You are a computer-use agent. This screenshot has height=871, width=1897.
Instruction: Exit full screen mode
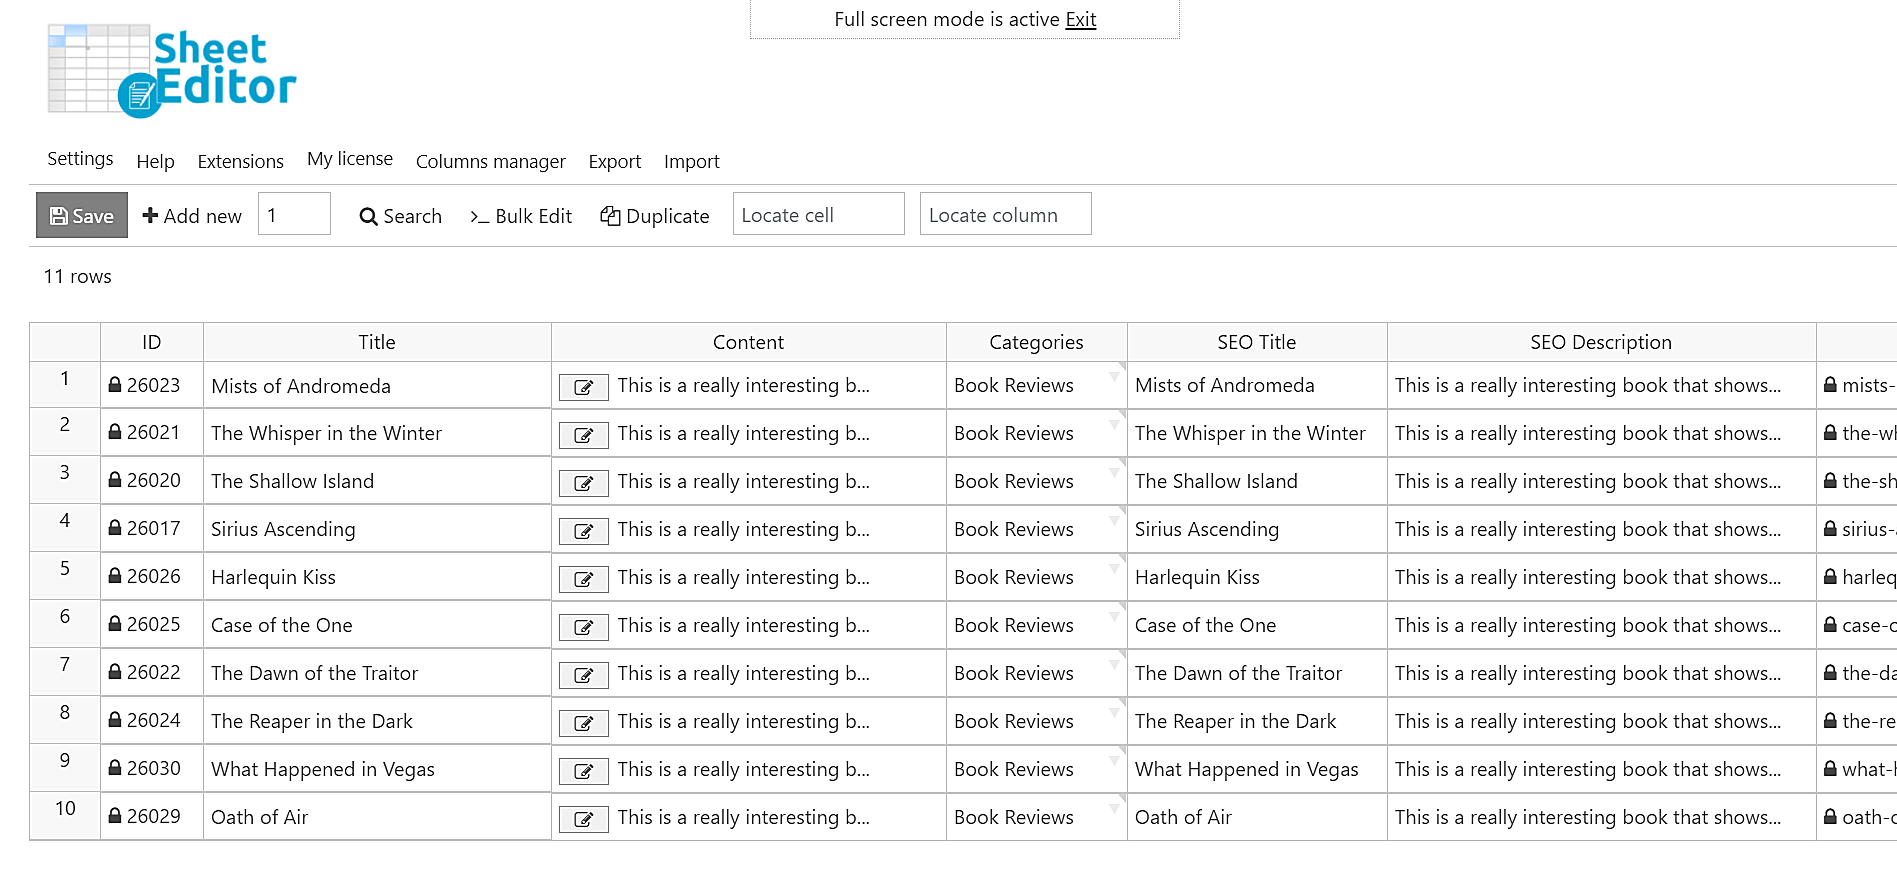pos(1080,19)
